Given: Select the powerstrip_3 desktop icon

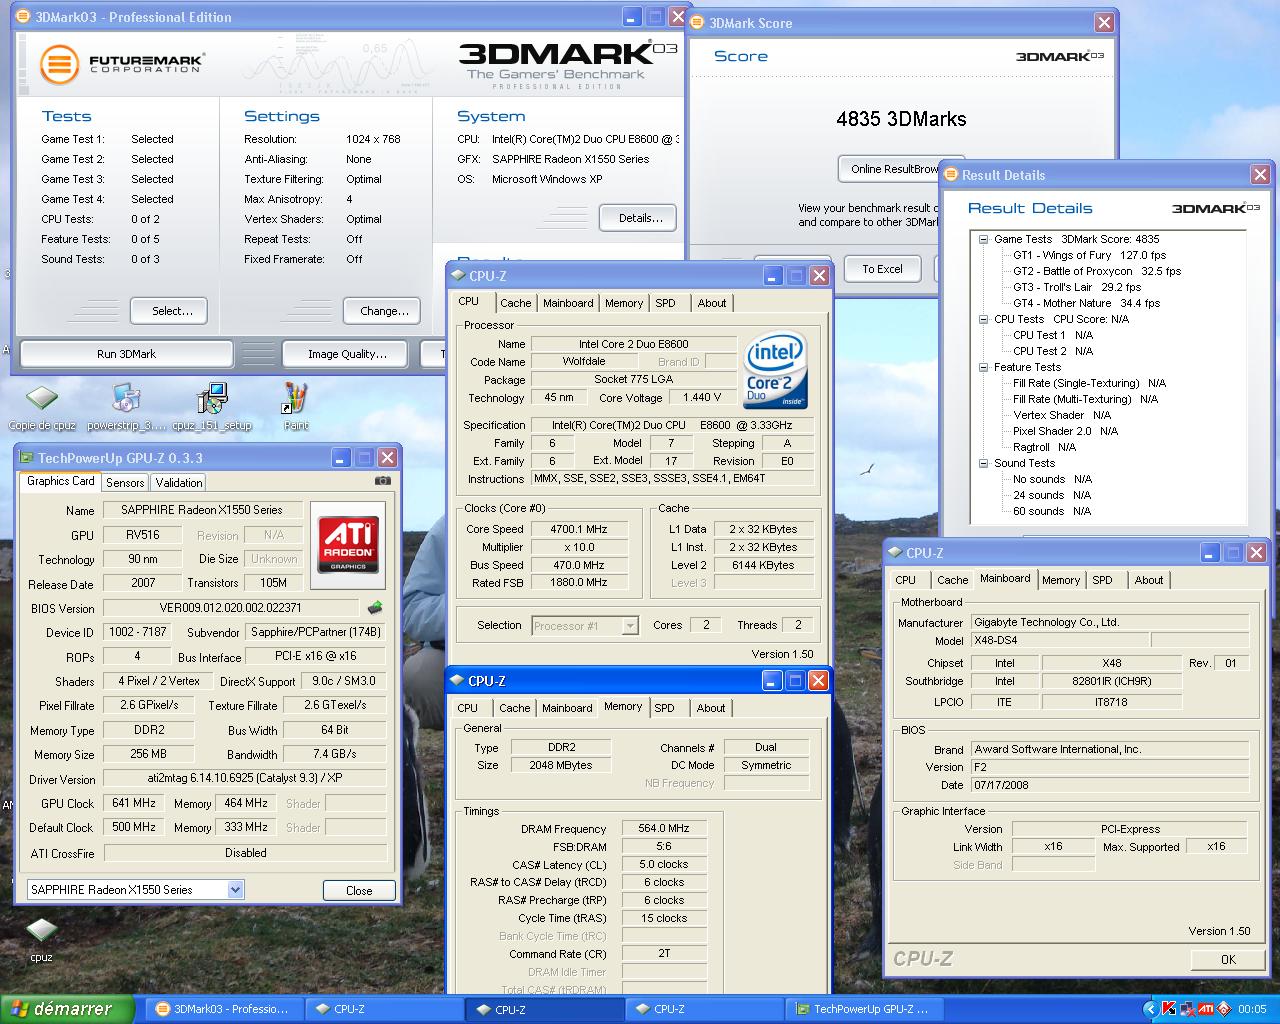Looking at the screenshot, I should coord(126,407).
